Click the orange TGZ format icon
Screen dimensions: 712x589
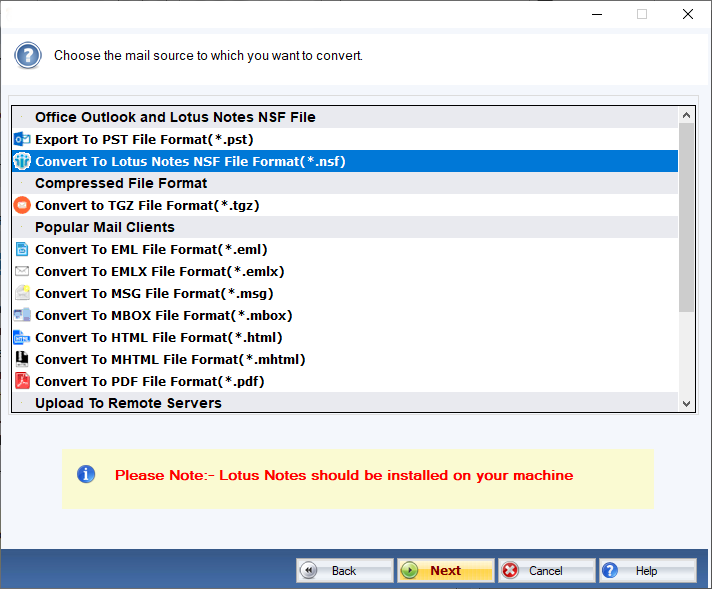tap(22, 205)
